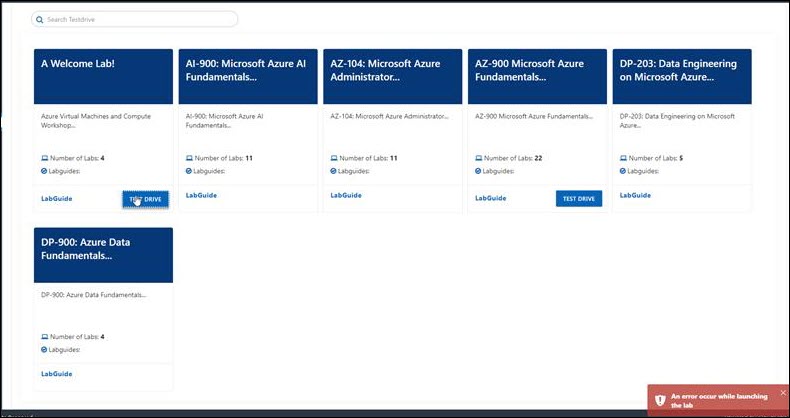Click laptop icon in AI-900 card
790x418 pixels.
189,158
